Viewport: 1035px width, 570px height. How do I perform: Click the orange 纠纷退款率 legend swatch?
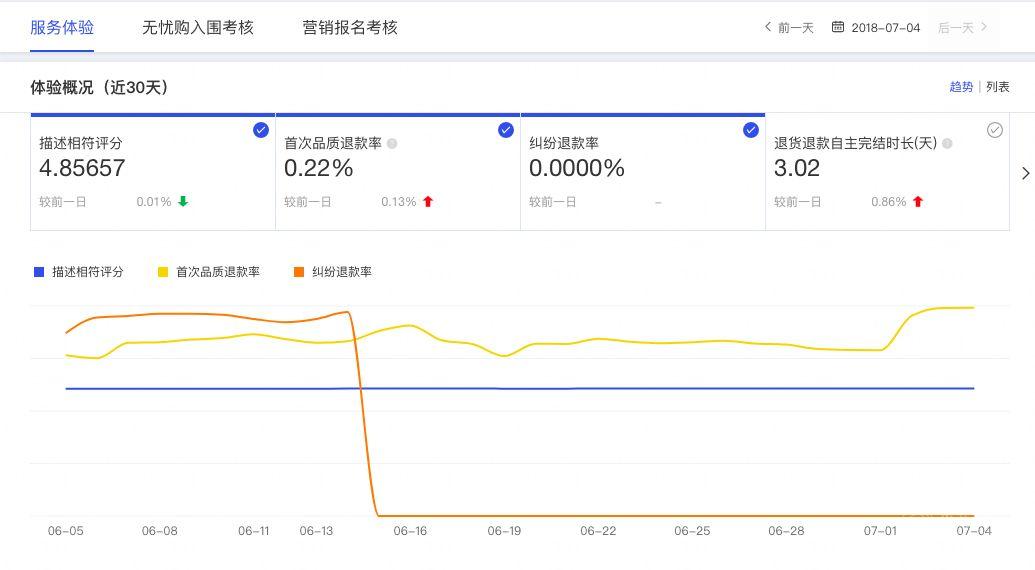coord(299,272)
